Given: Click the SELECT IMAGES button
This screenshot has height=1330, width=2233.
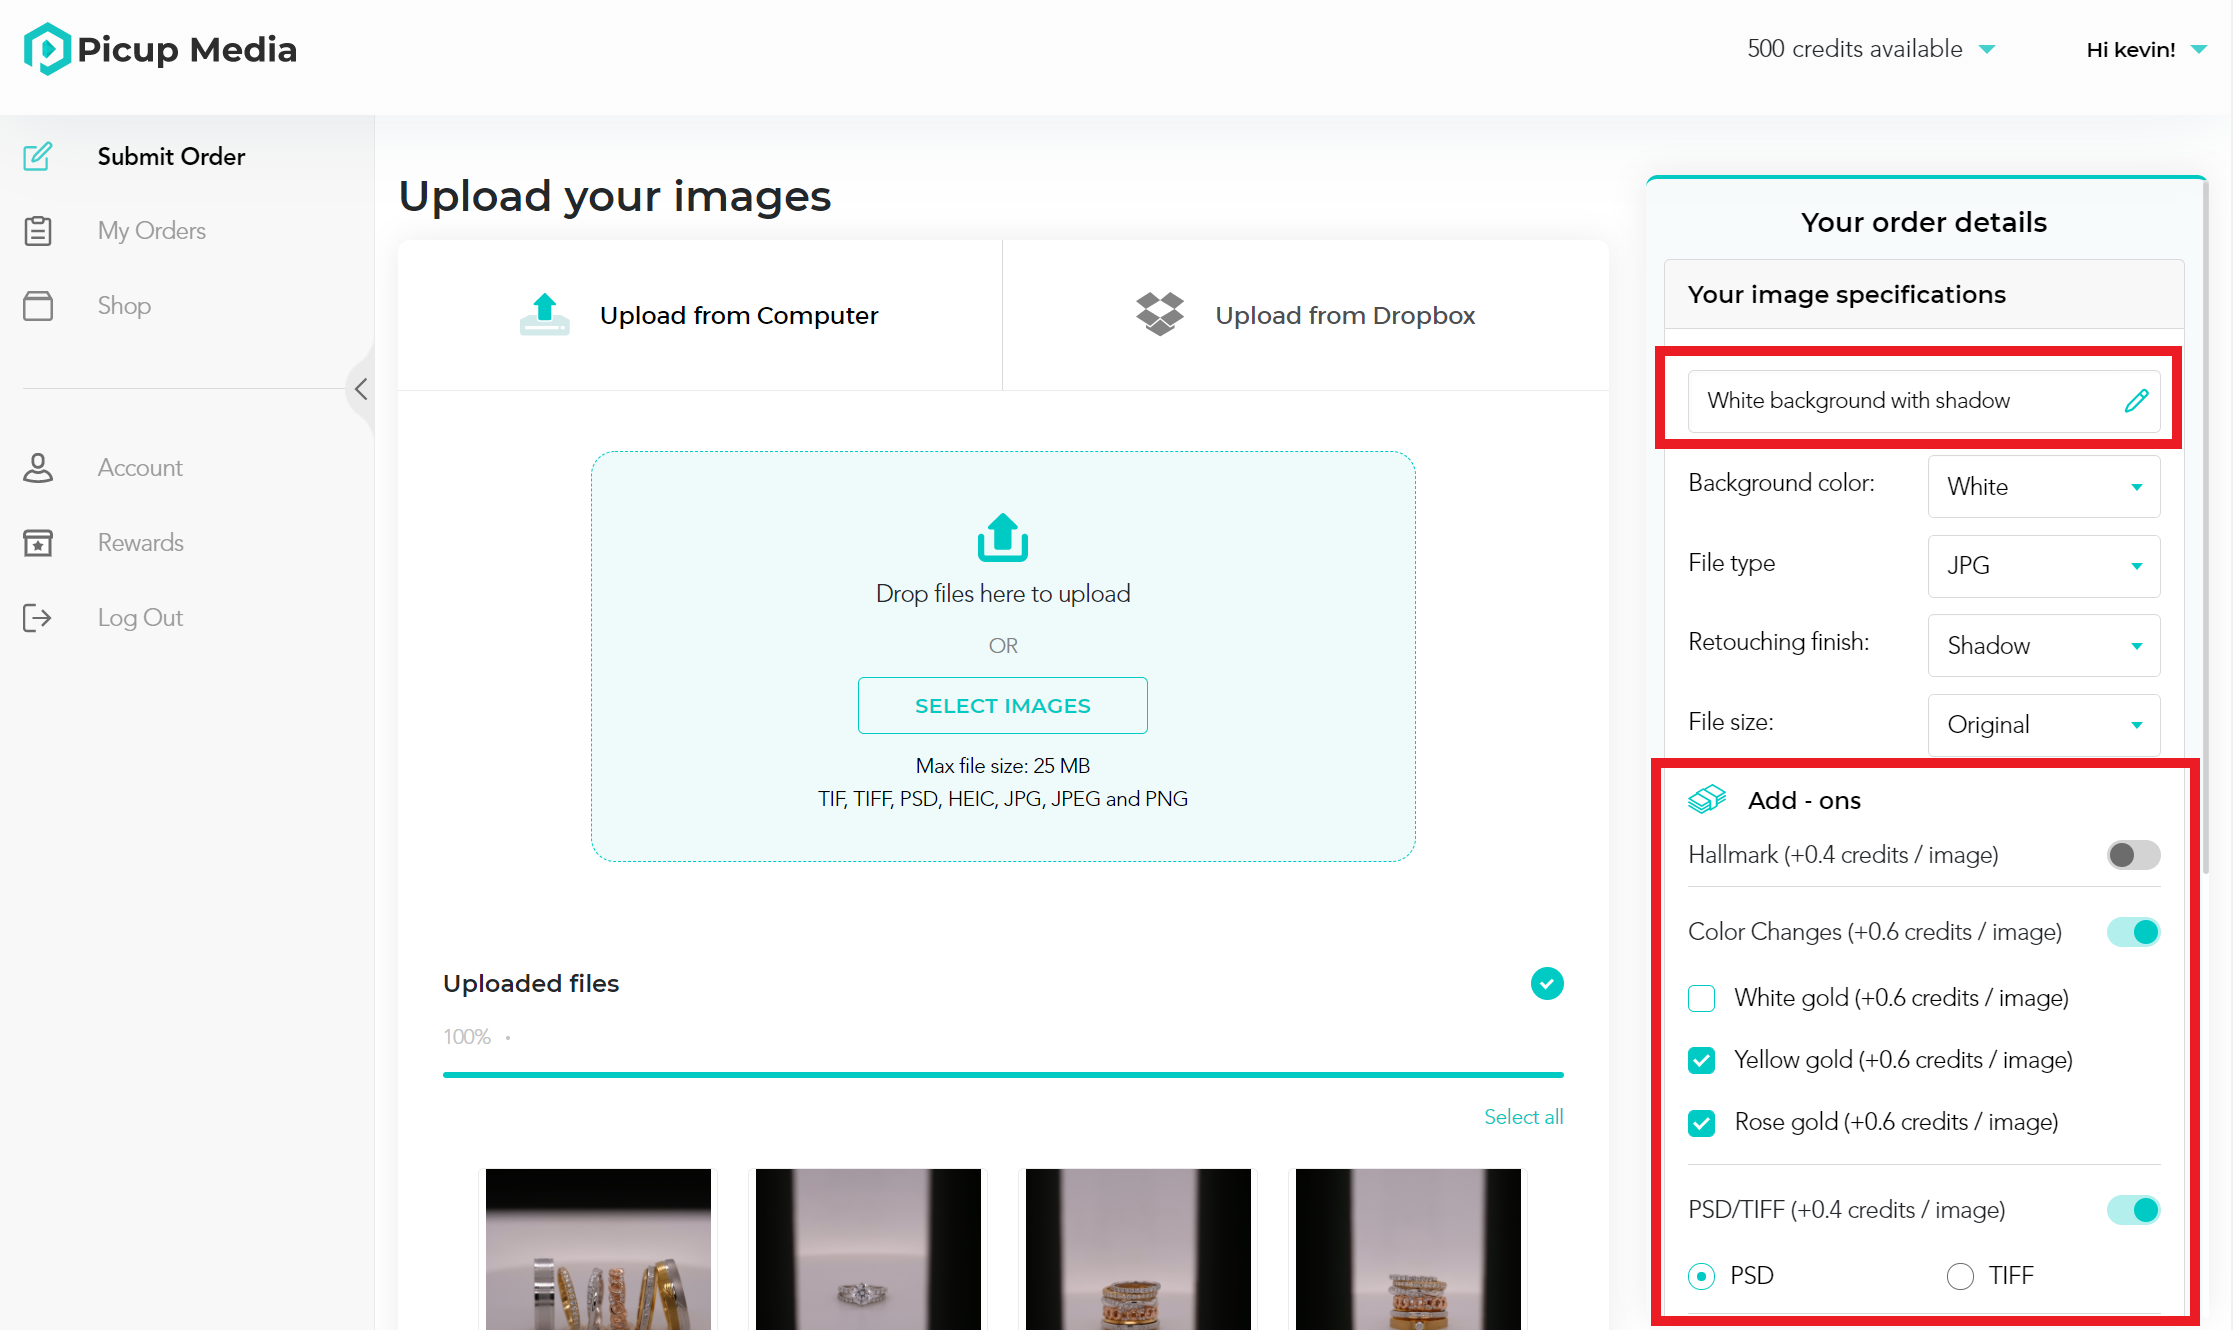Looking at the screenshot, I should point(1003,706).
